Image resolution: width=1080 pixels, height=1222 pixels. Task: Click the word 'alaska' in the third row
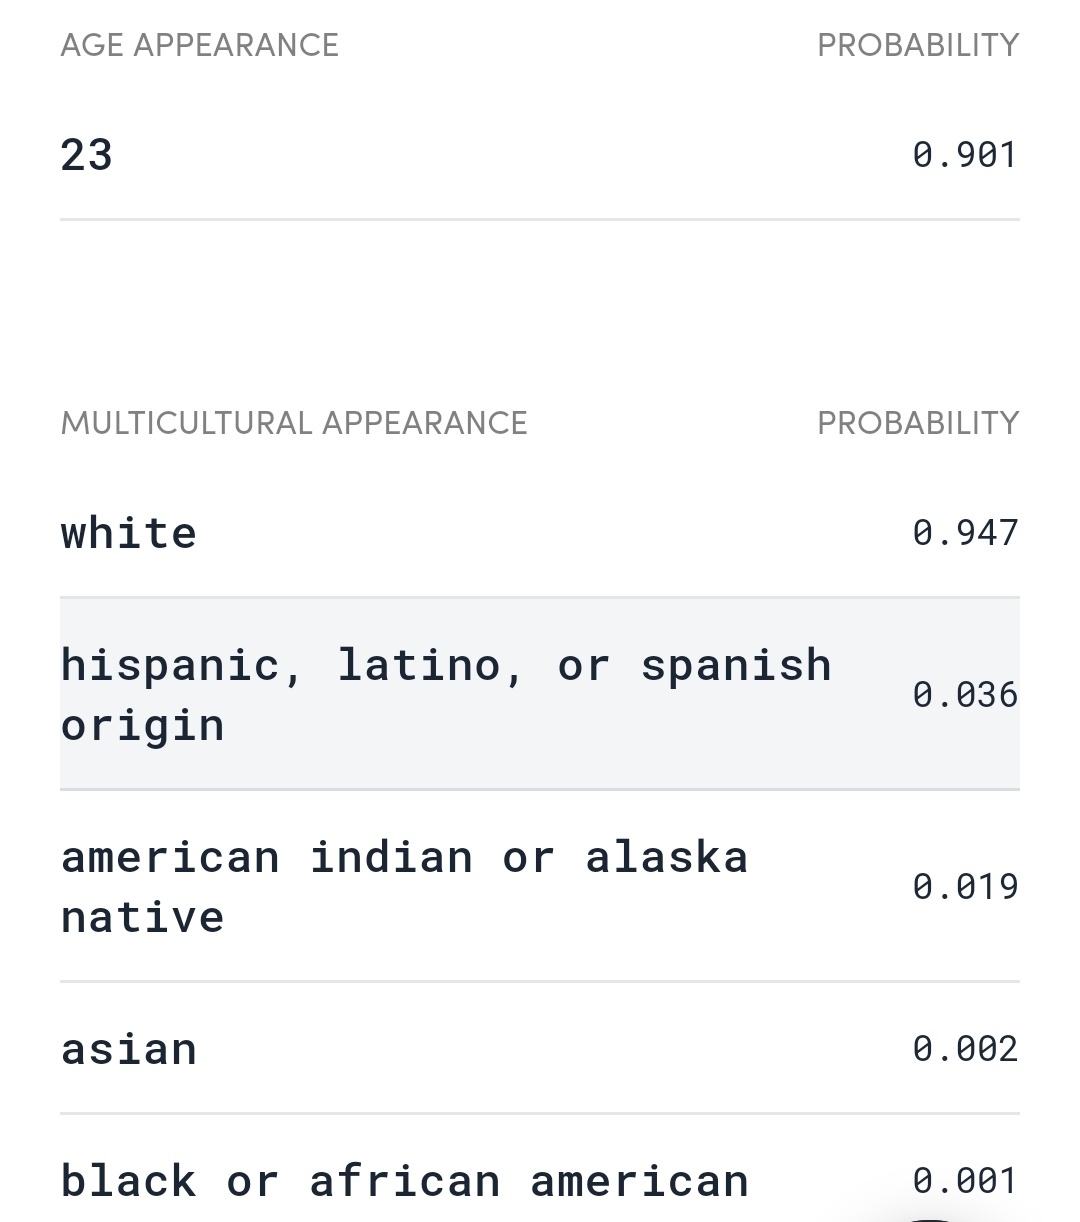coord(667,857)
